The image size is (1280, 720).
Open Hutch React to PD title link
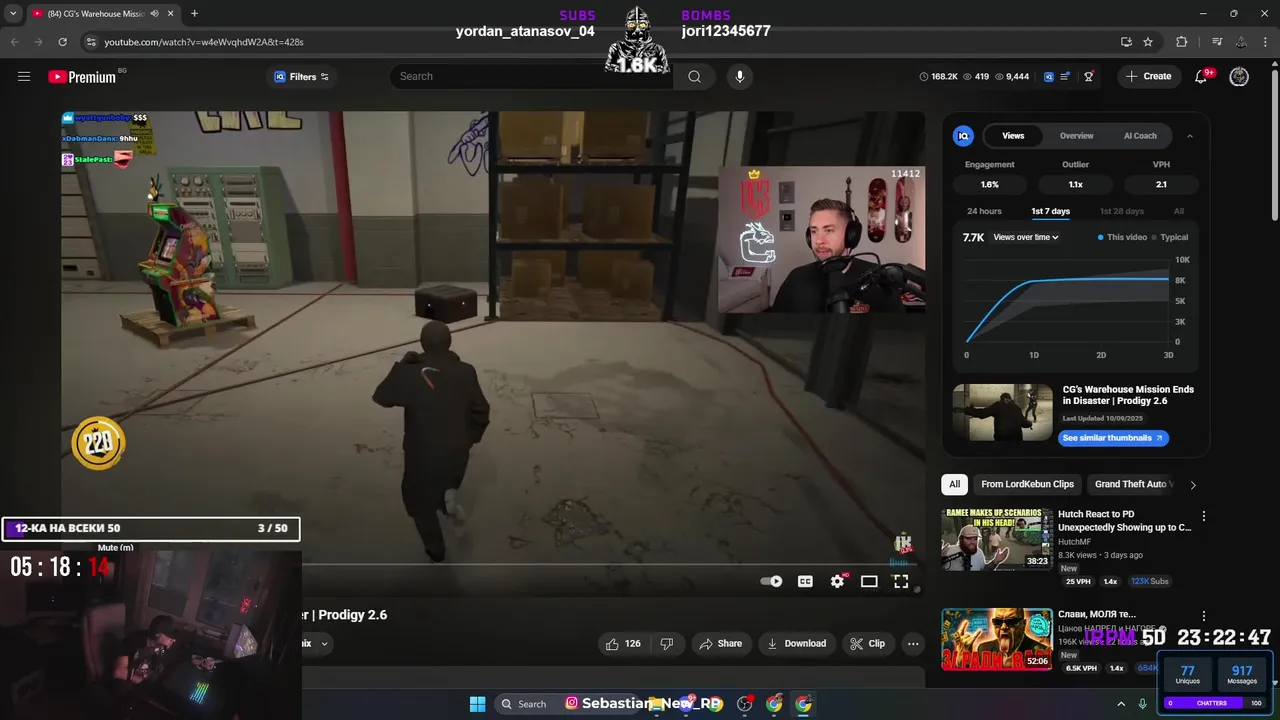1124,521
